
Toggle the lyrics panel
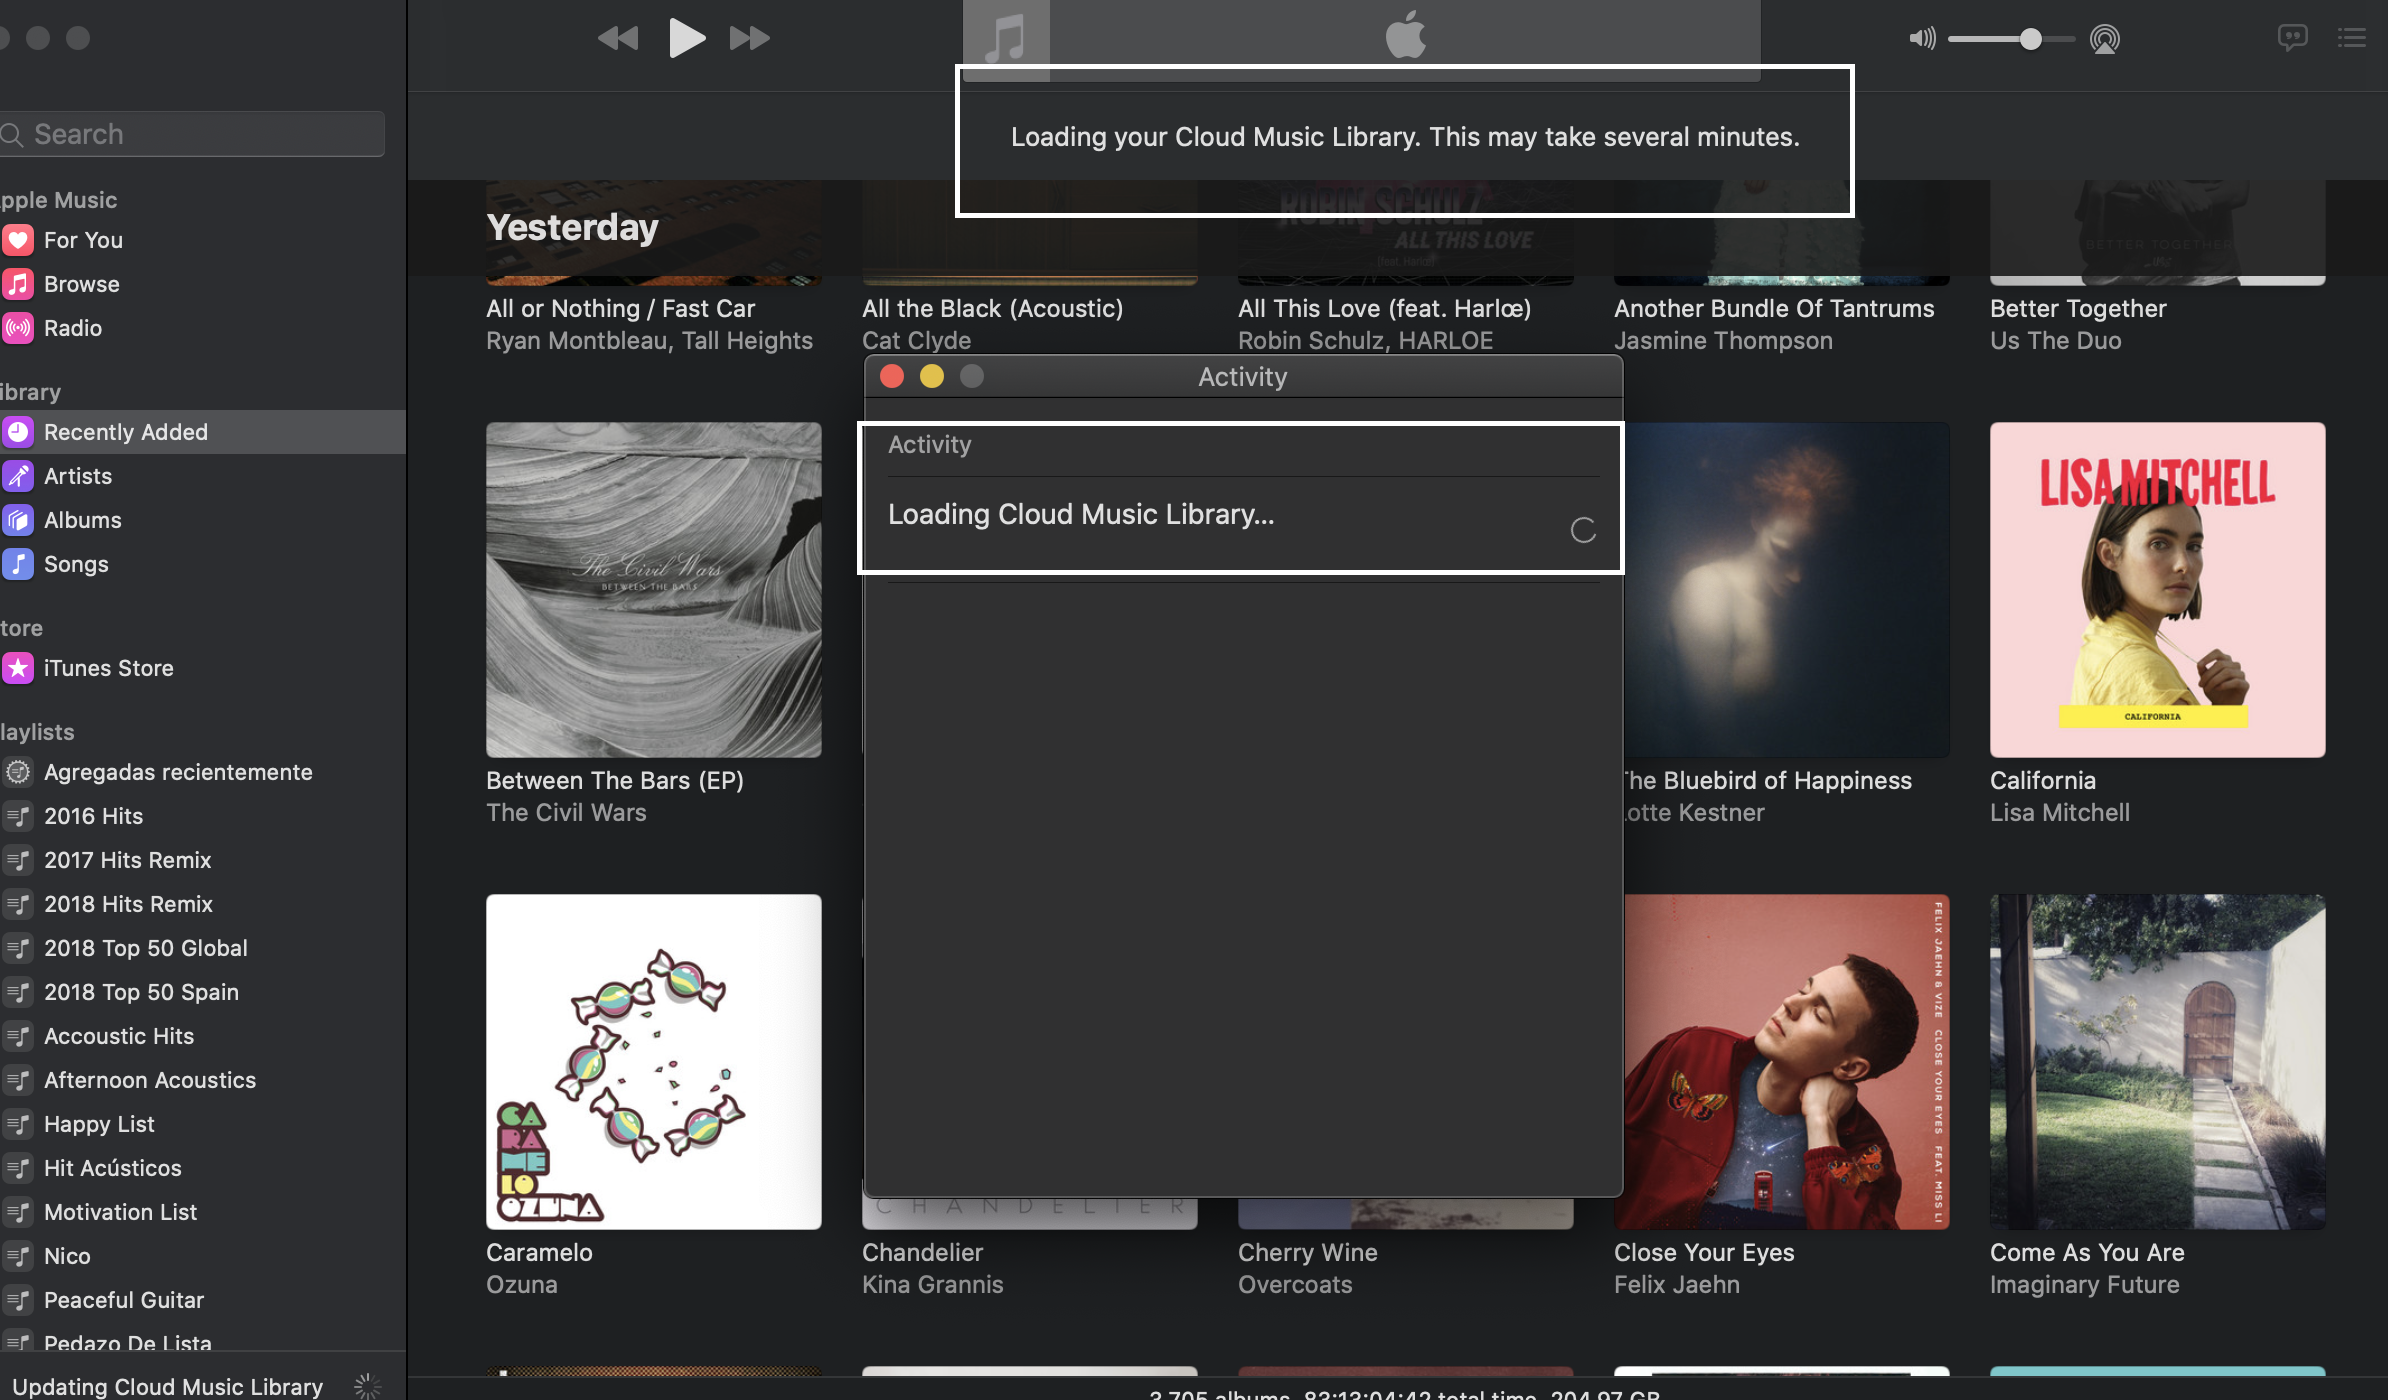(2292, 37)
